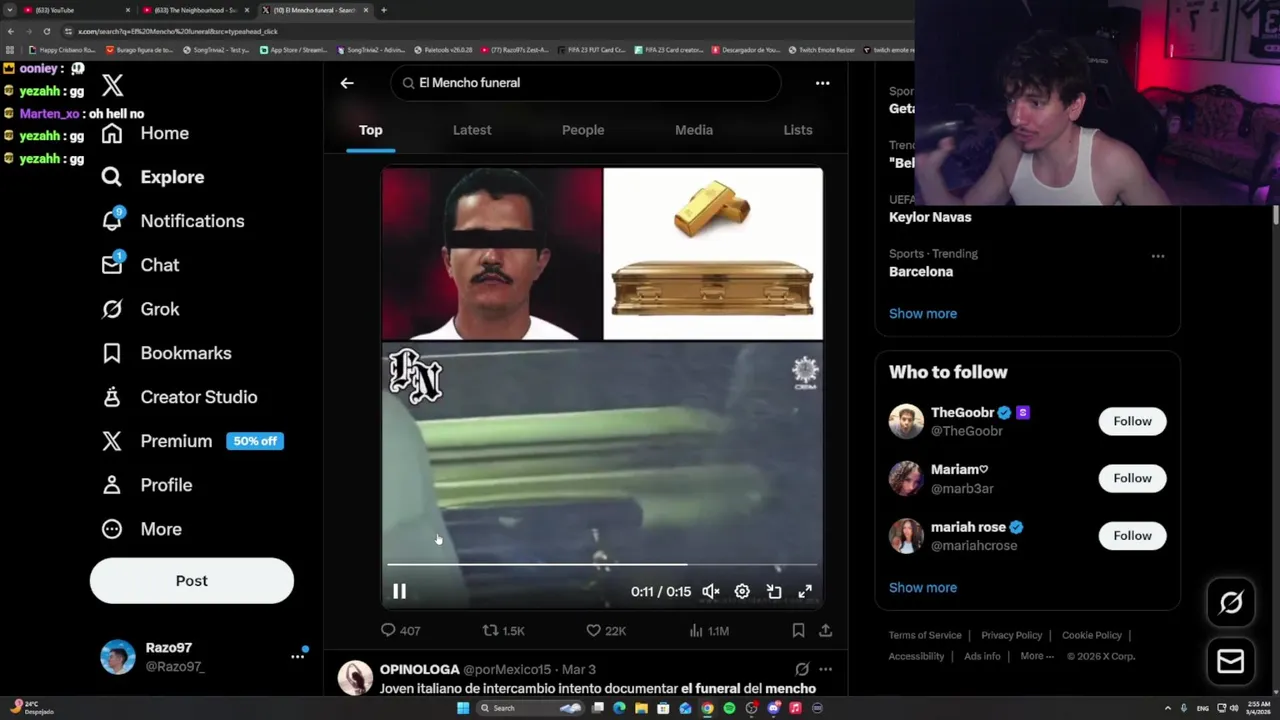Image resolution: width=1280 pixels, height=720 pixels.
Task: Follow Mariam
Action: [1132, 478]
